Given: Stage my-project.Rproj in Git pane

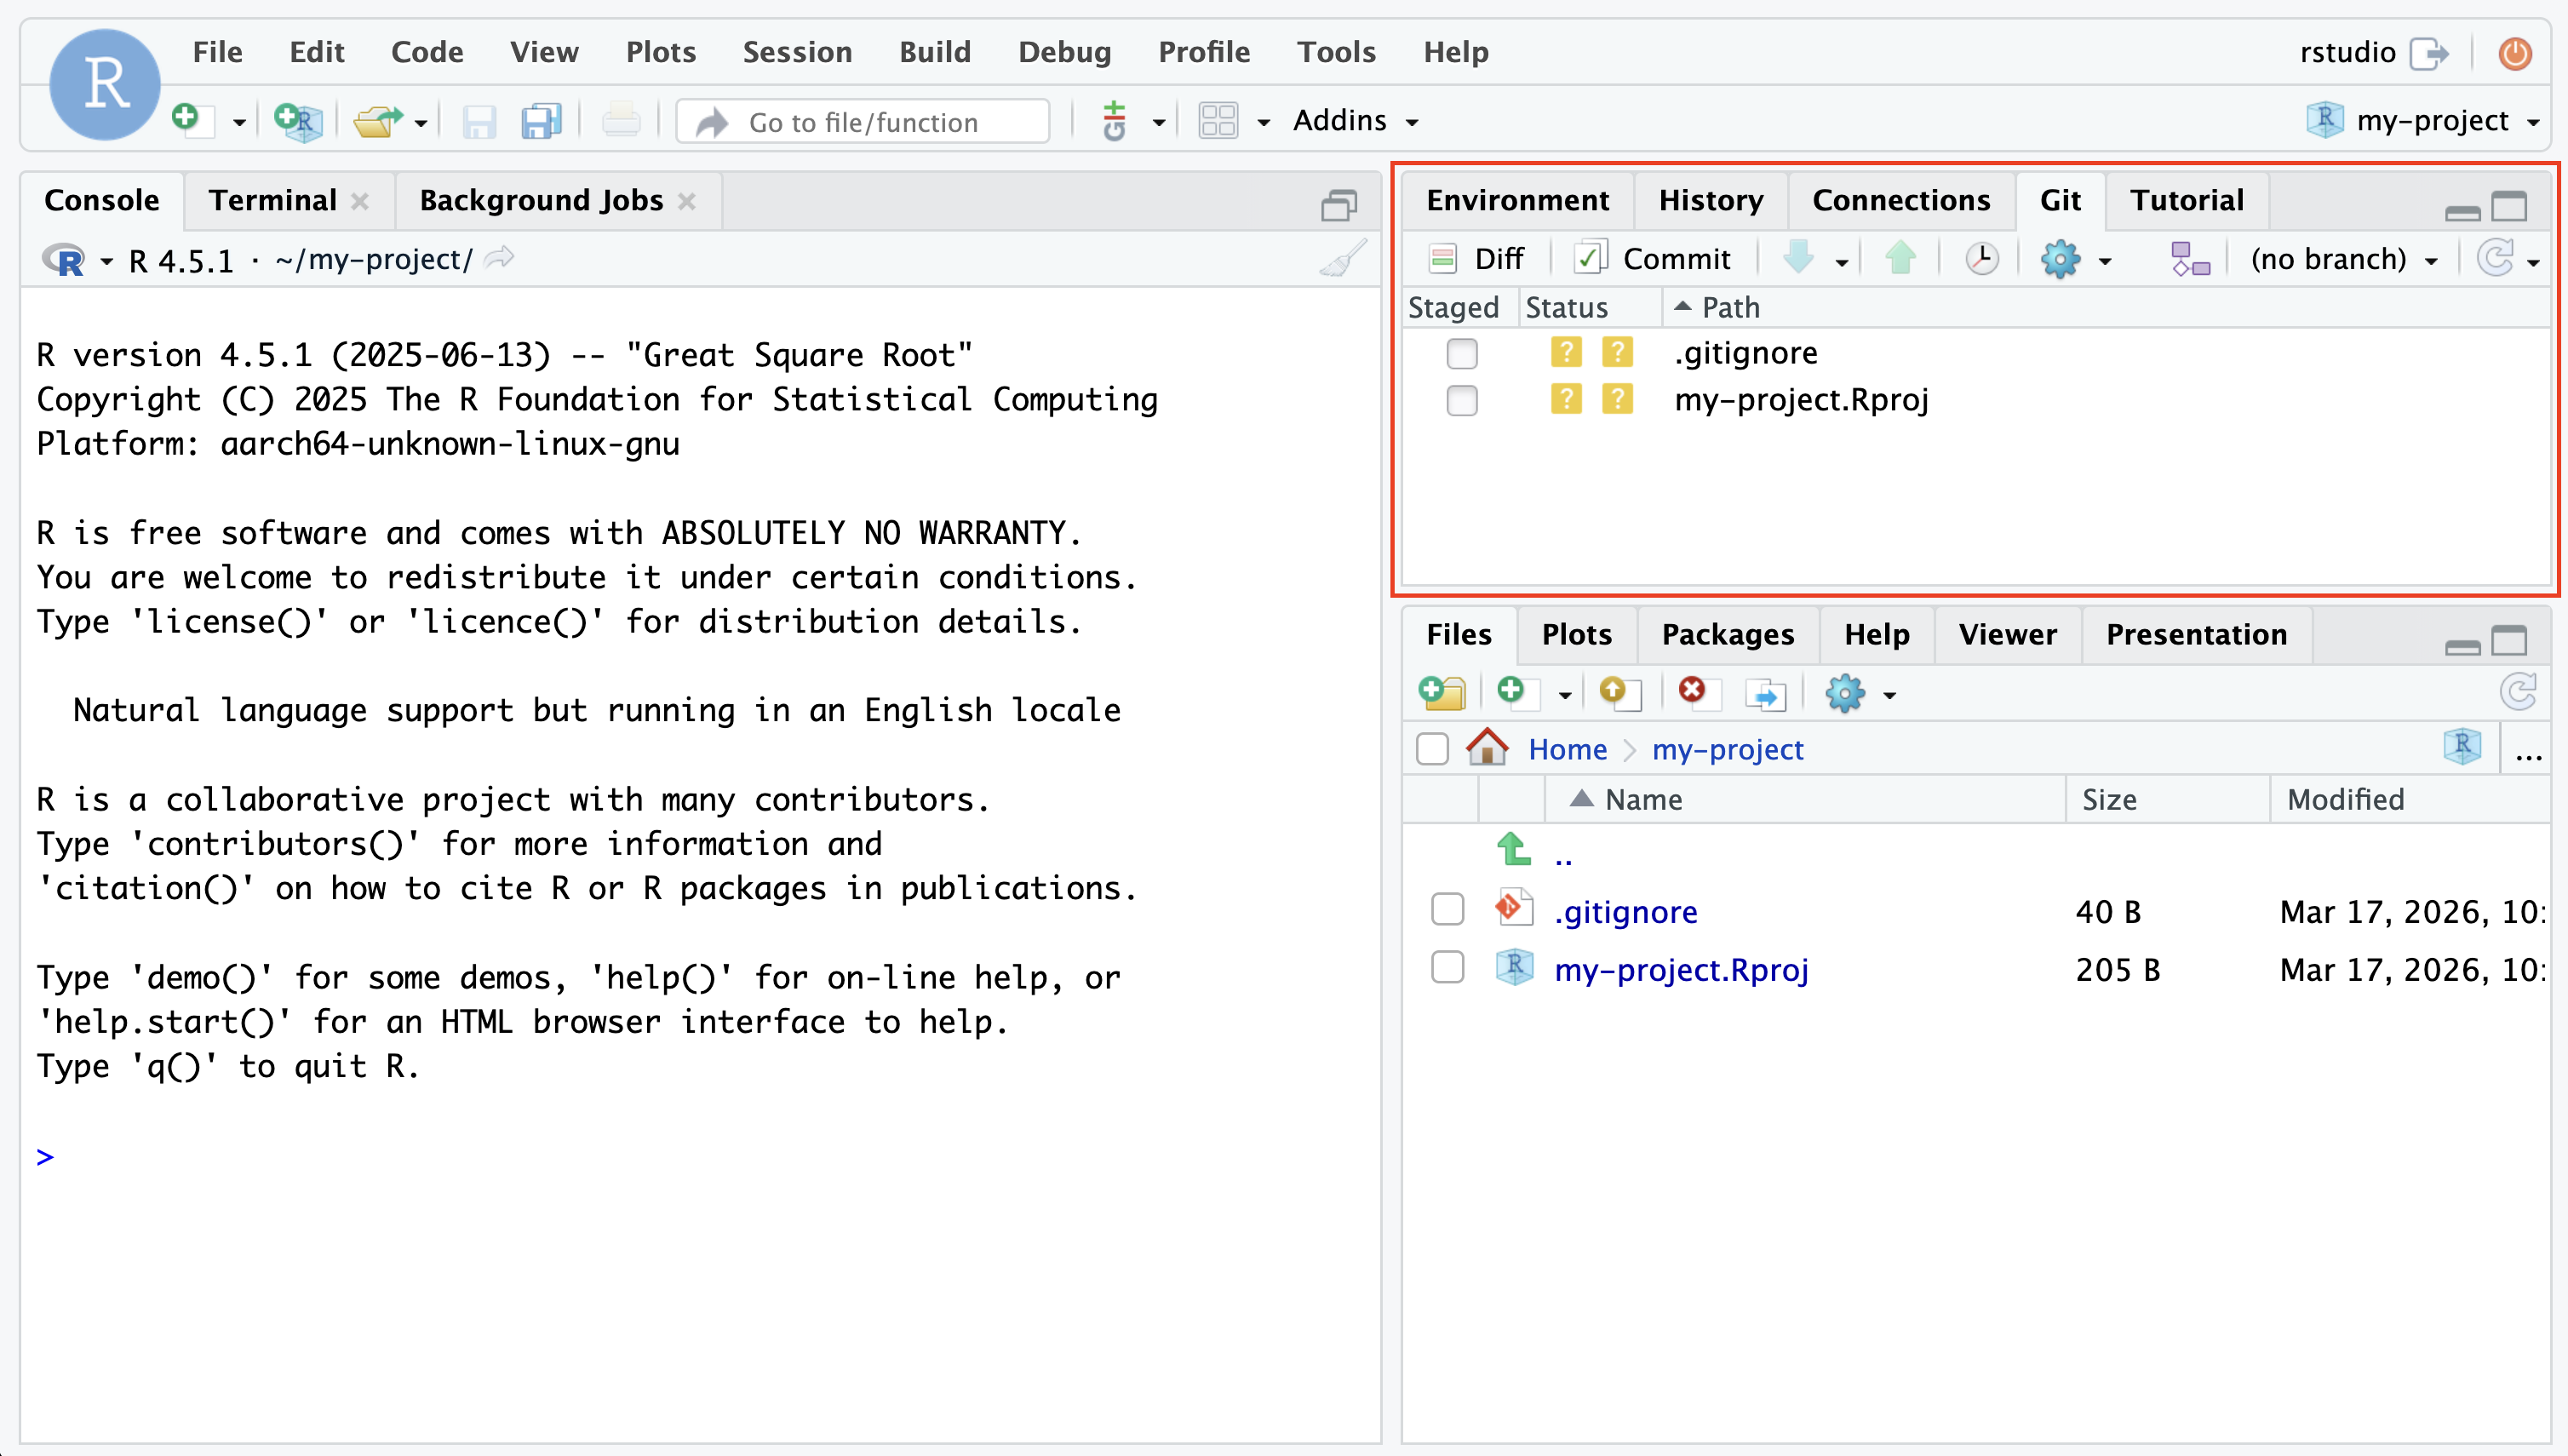Looking at the screenshot, I should tap(1461, 400).
